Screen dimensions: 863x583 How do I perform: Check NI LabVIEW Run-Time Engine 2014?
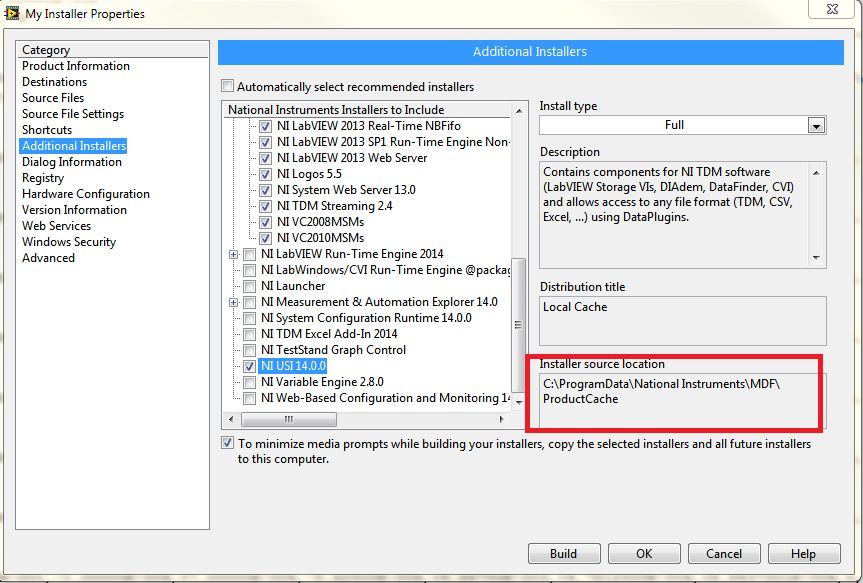[x=249, y=254]
